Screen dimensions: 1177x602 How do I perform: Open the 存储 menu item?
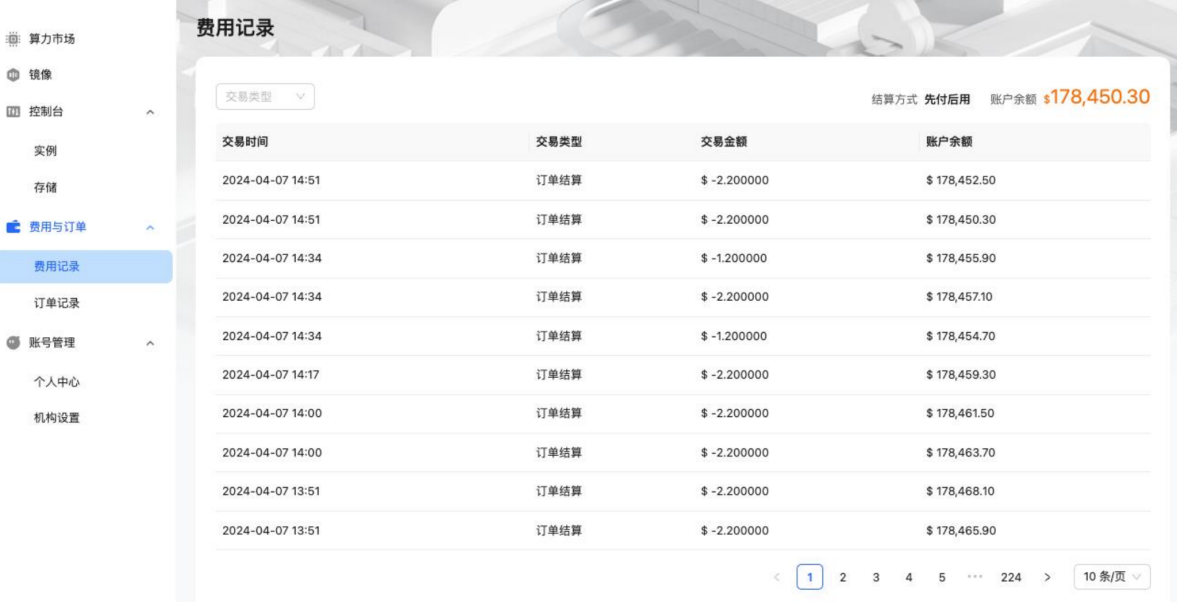tap(46, 187)
